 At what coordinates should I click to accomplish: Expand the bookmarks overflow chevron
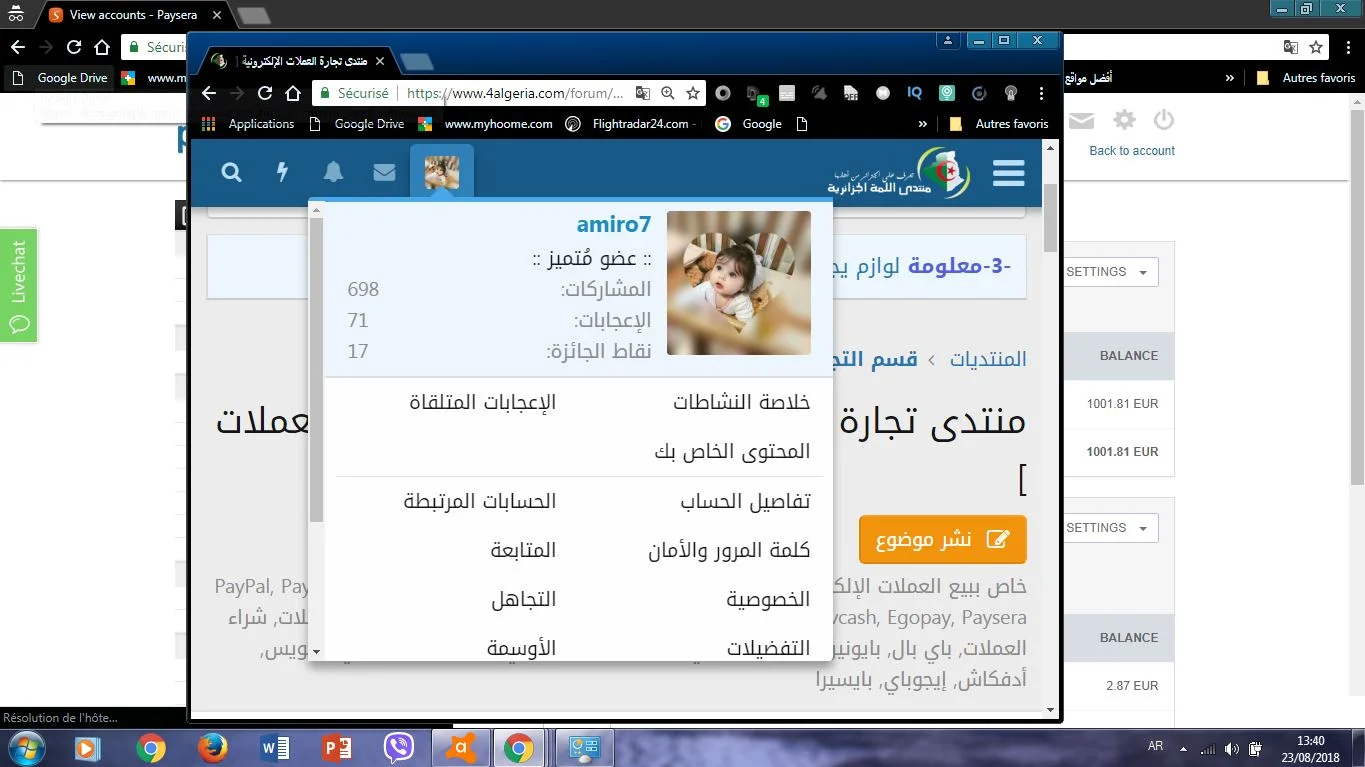click(922, 124)
